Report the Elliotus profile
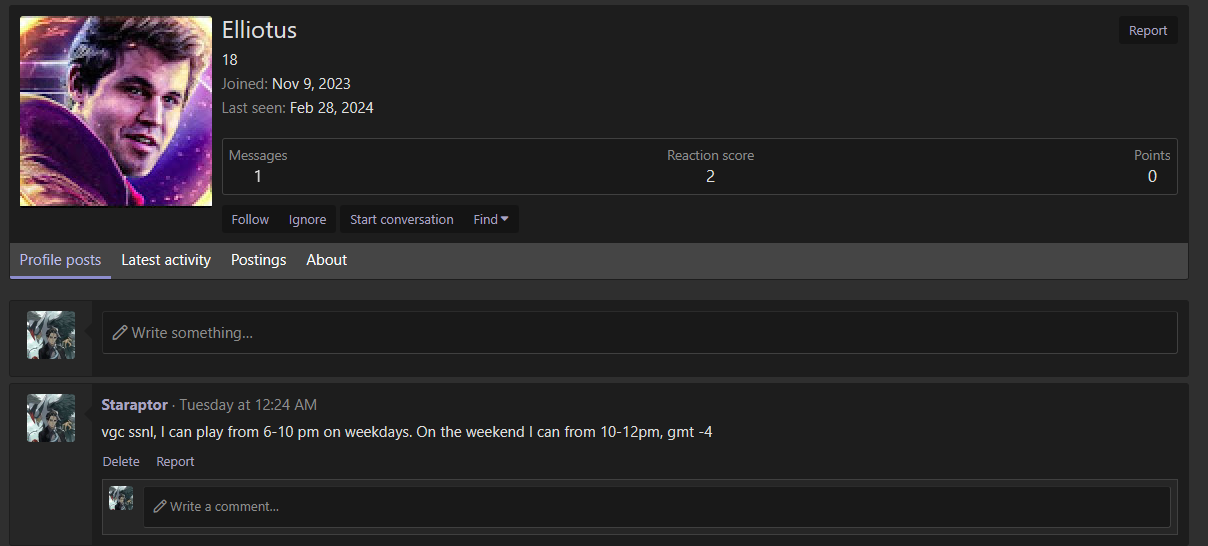The height and width of the screenshot is (546, 1208). (x=1147, y=31)
